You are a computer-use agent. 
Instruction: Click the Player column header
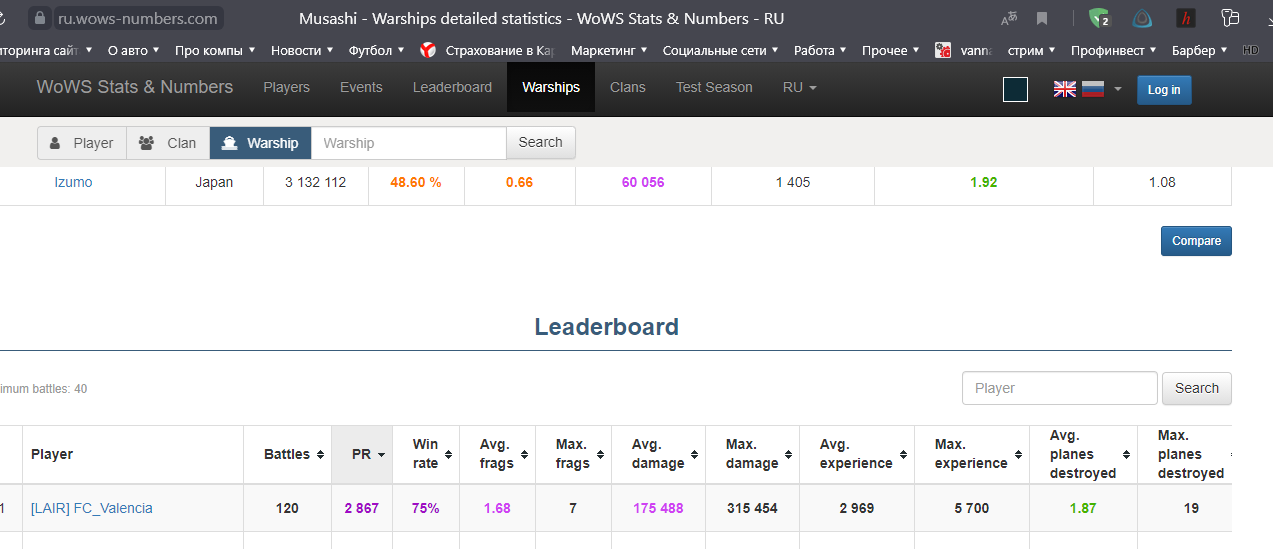[133, 454]
